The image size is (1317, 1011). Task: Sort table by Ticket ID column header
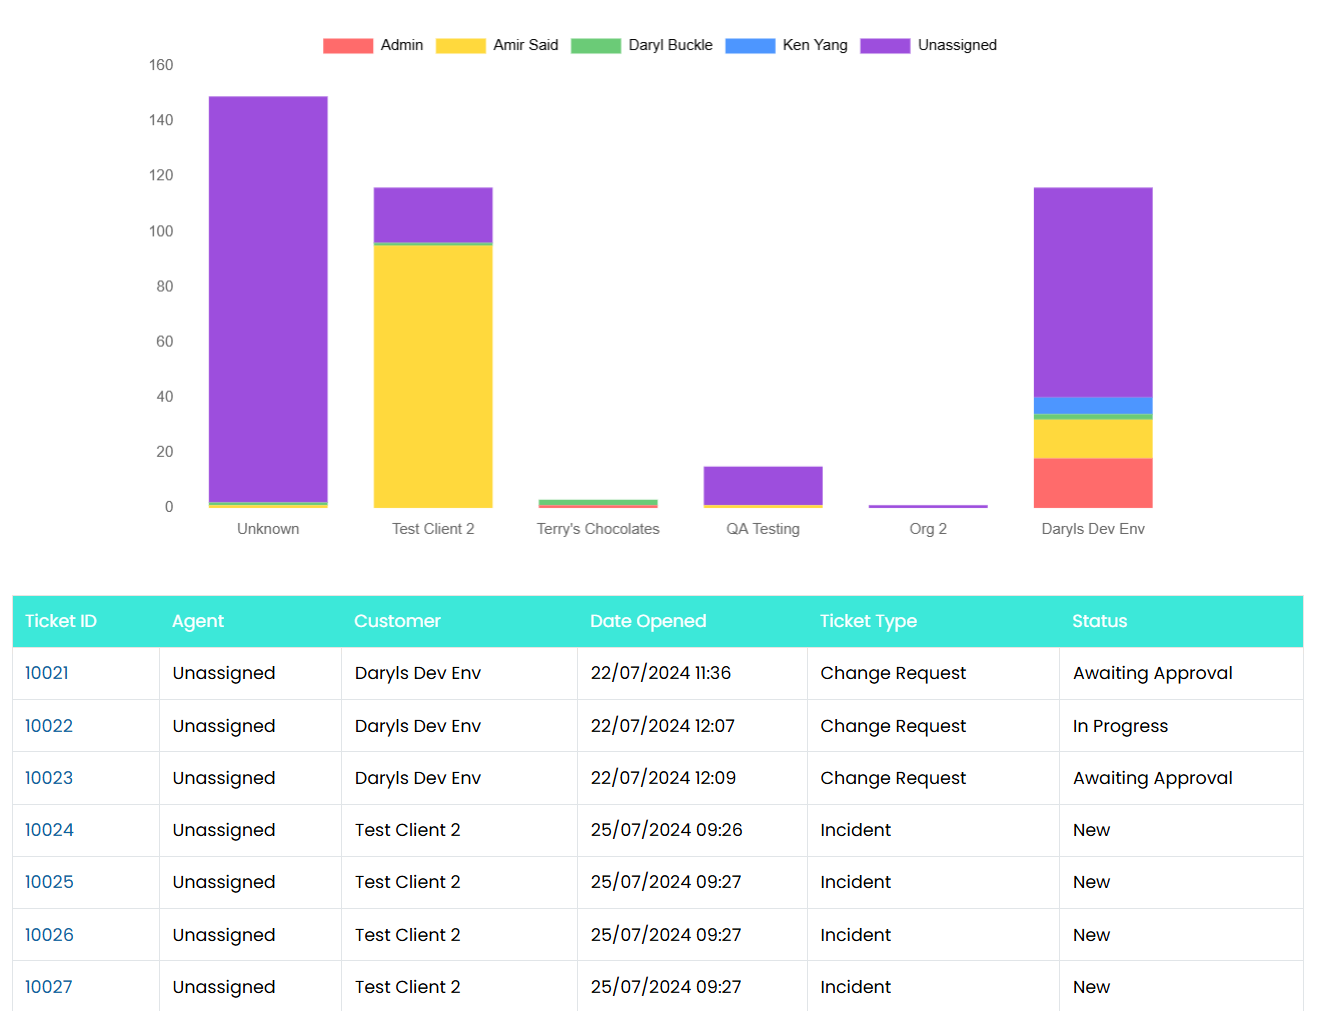pyautogui.click(x=61, y=621)
